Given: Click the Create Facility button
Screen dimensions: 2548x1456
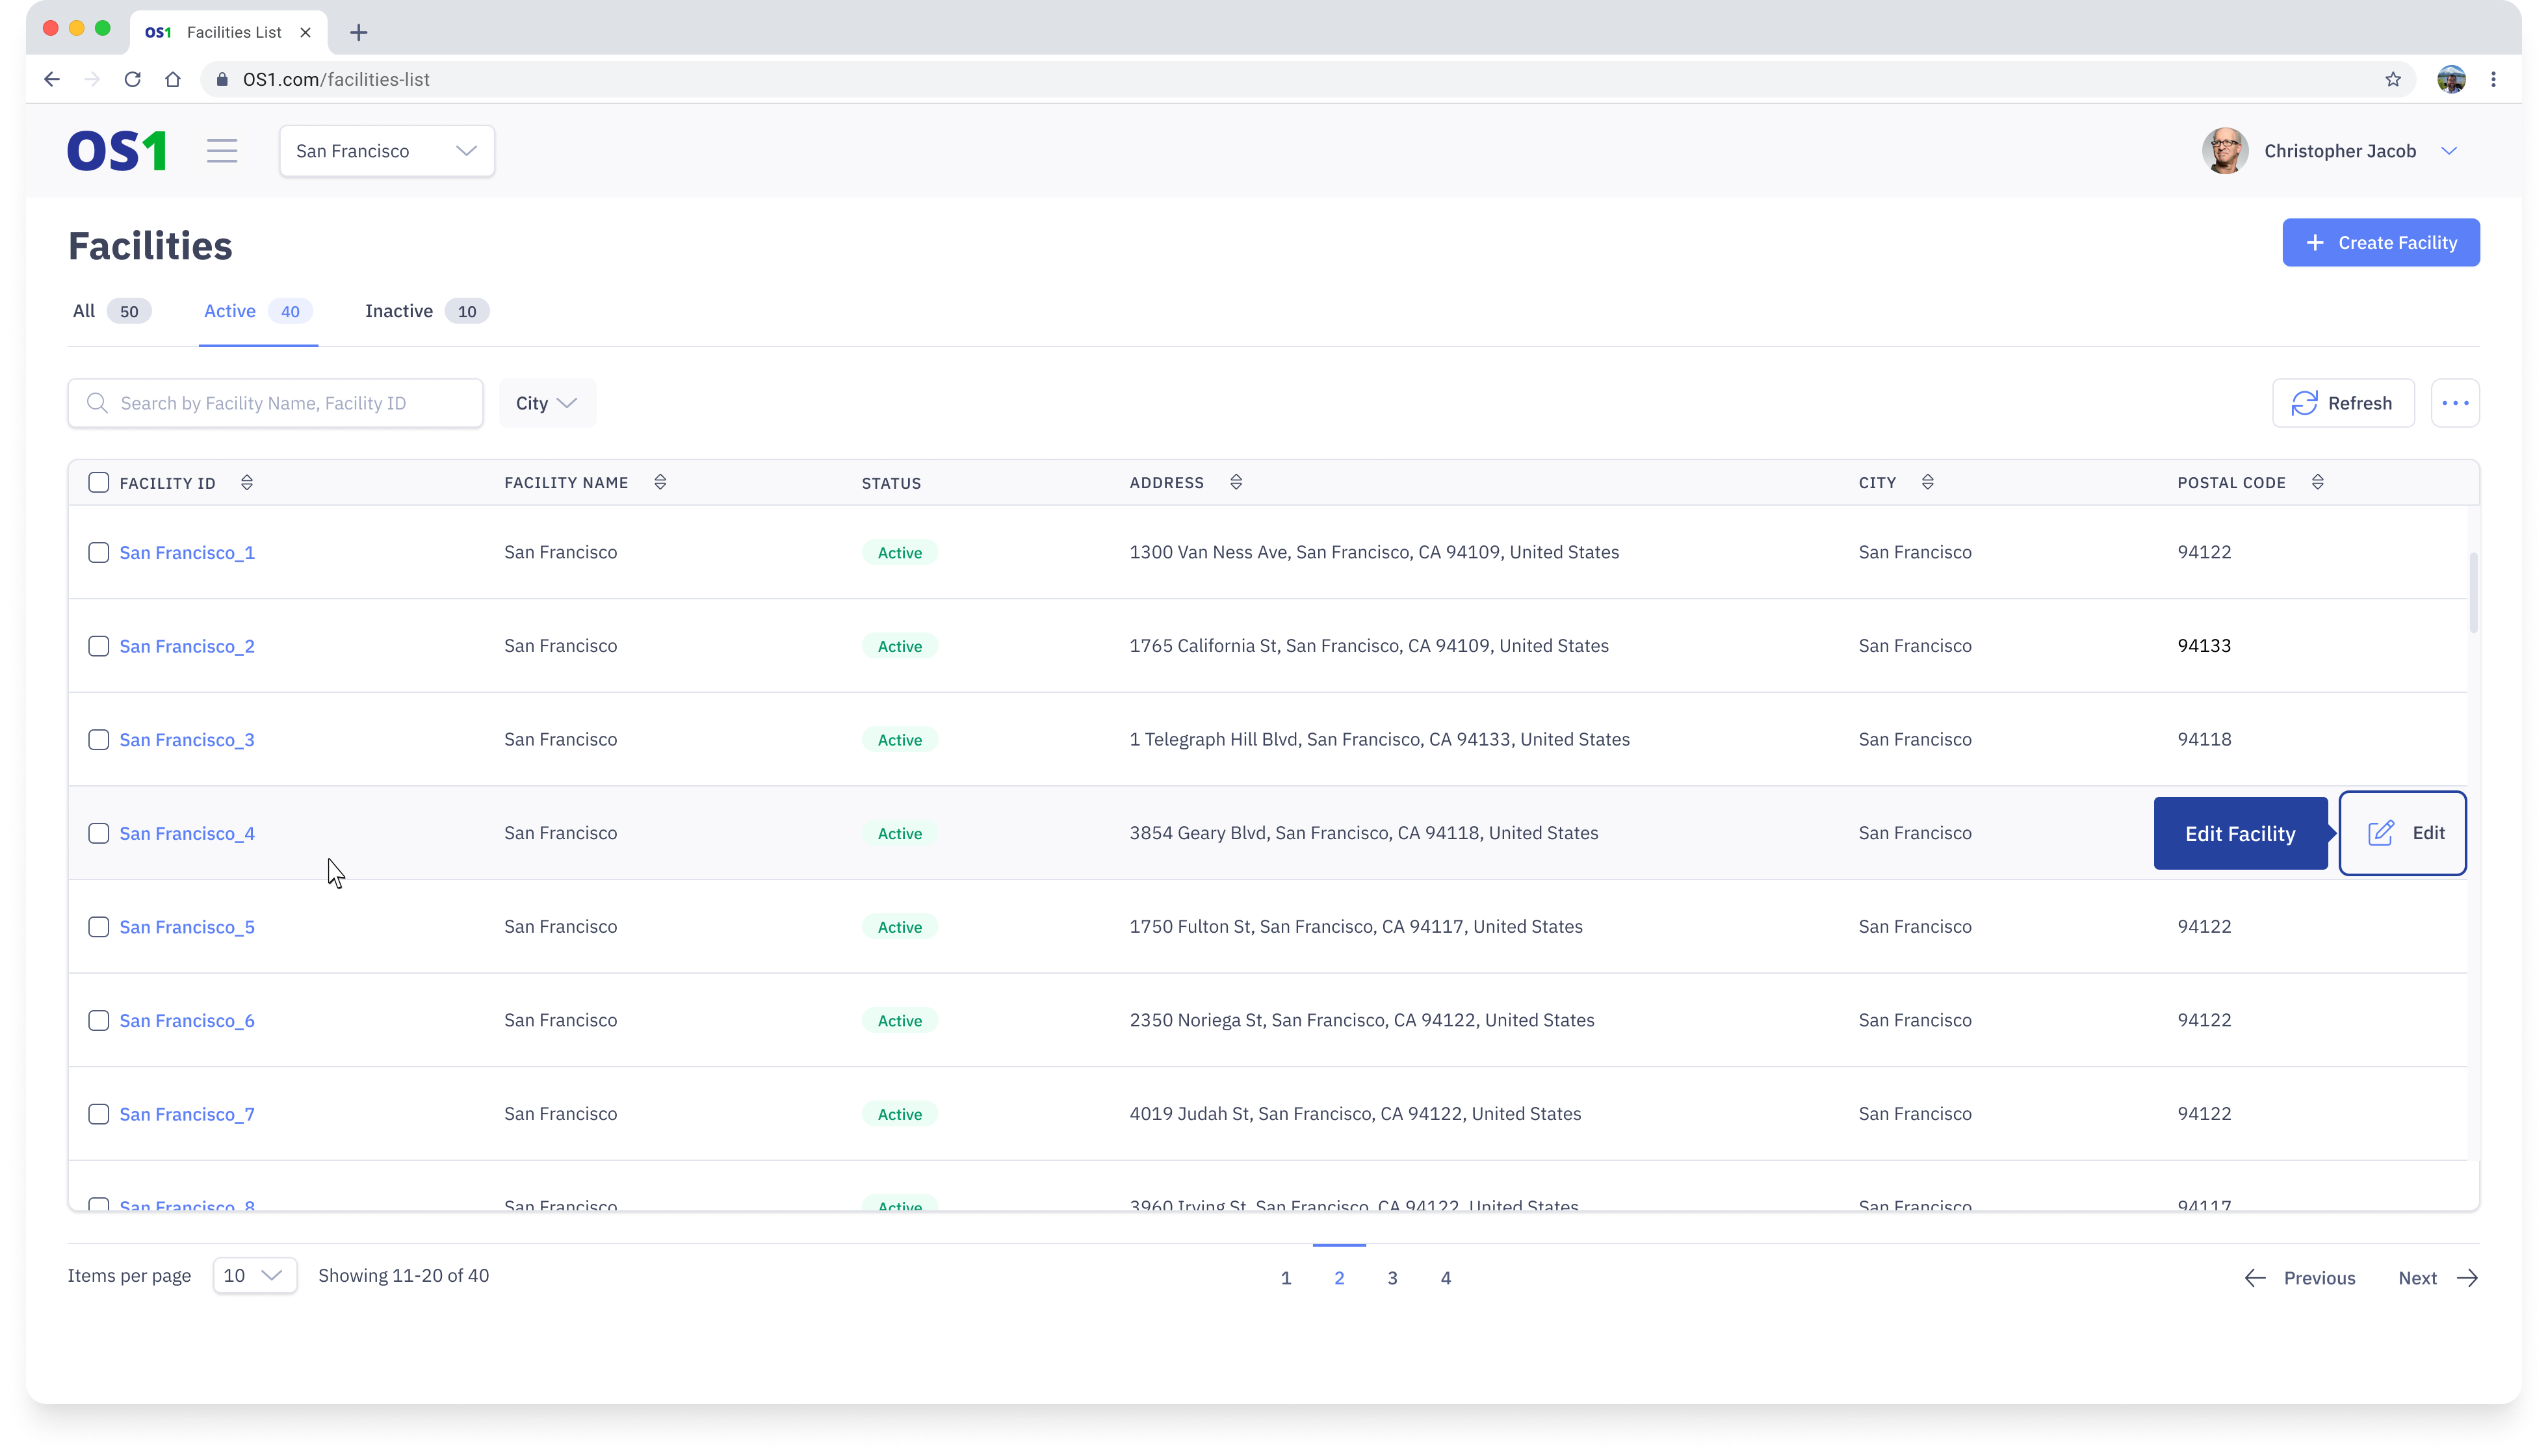Looking at the screenshot, I should coord(2380,243).
